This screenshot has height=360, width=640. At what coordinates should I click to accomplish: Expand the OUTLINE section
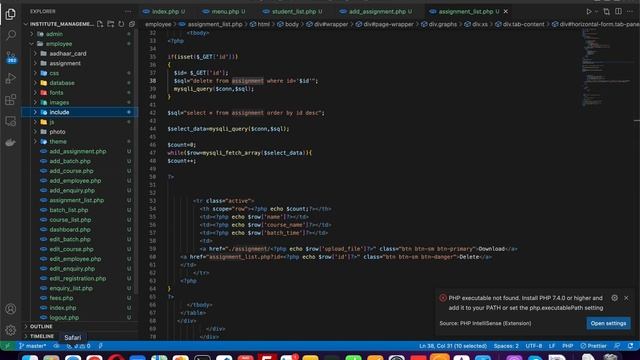point(41,327)
